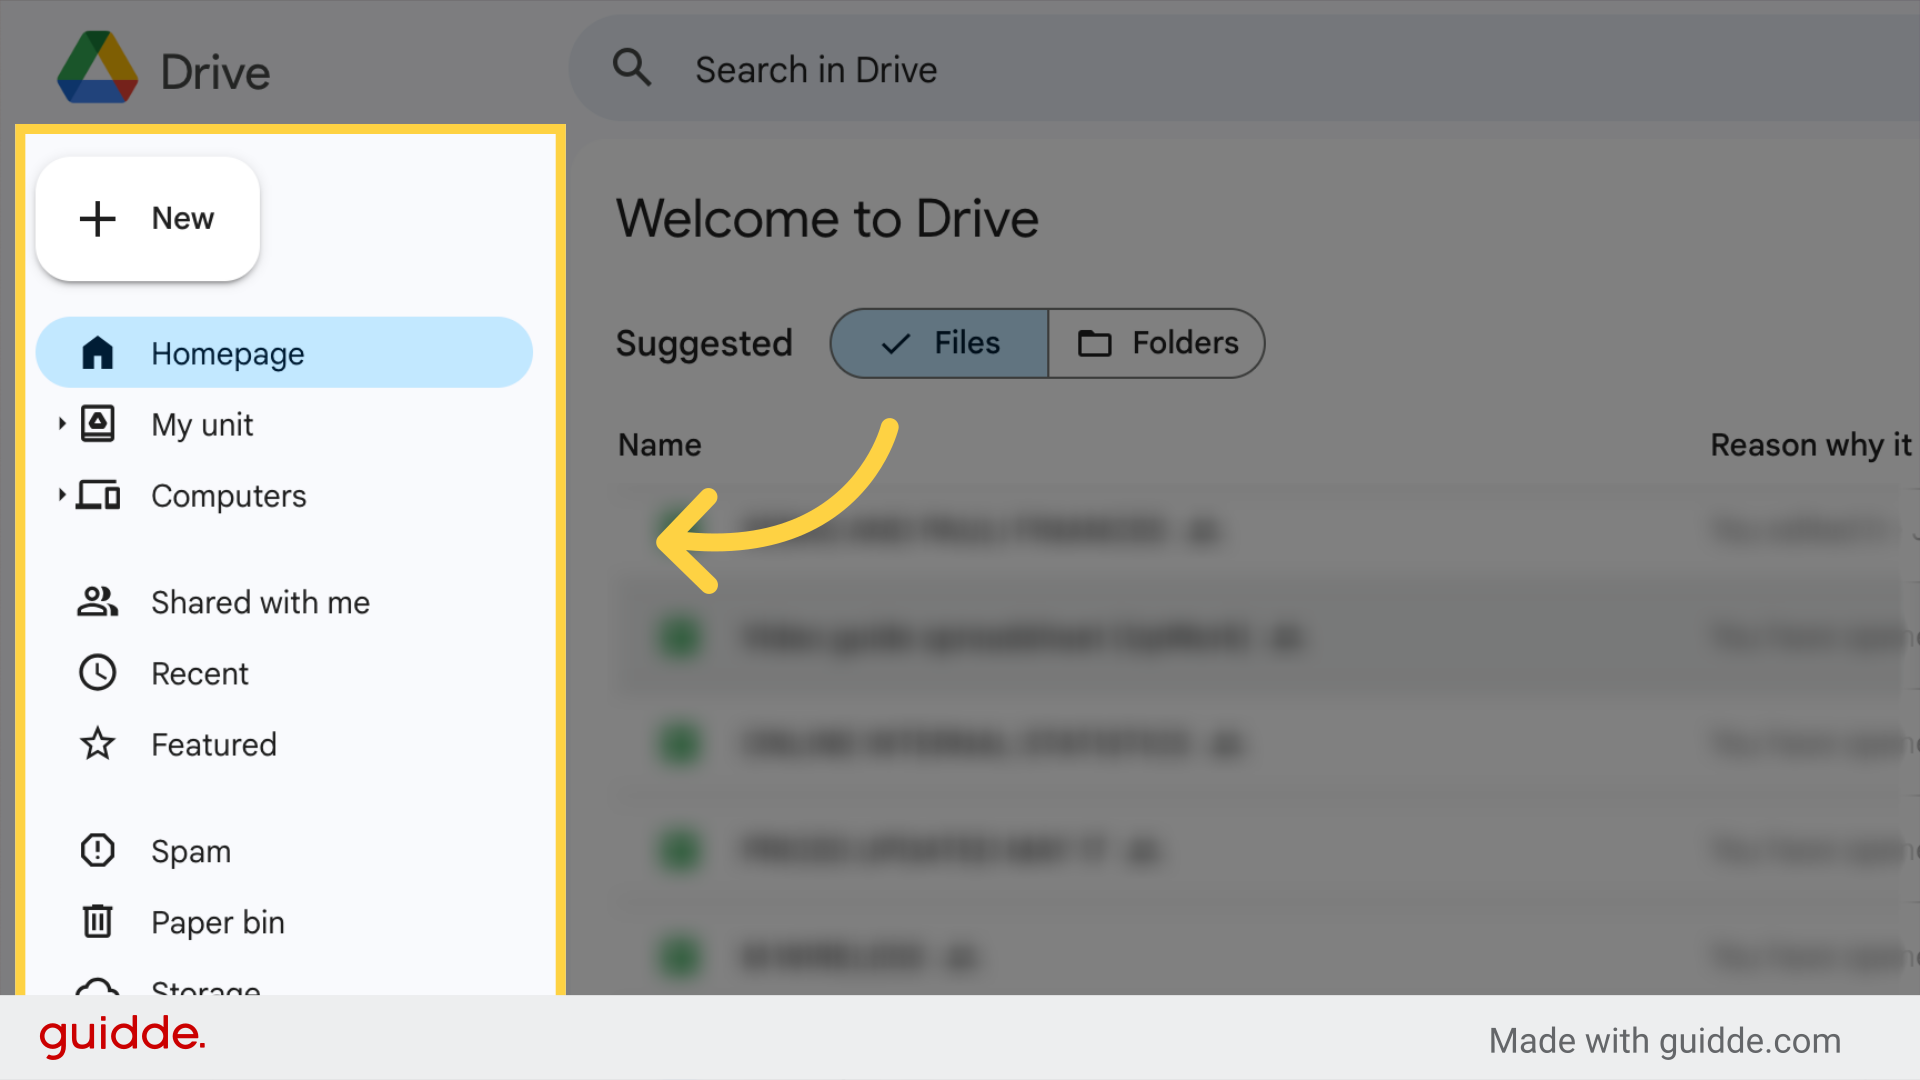Viewport: 1920px width, 1080px height.
Task: Click the checkmark icon in Files toggle
Action: pos(896,343)
